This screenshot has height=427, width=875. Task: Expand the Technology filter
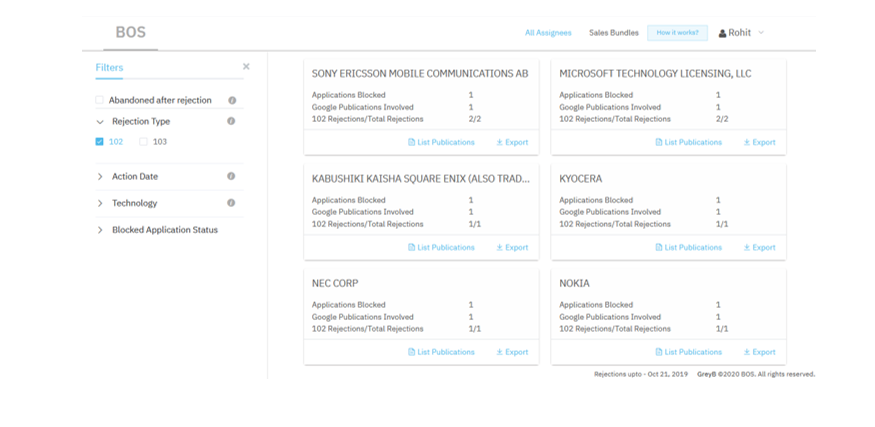[100, 203]
